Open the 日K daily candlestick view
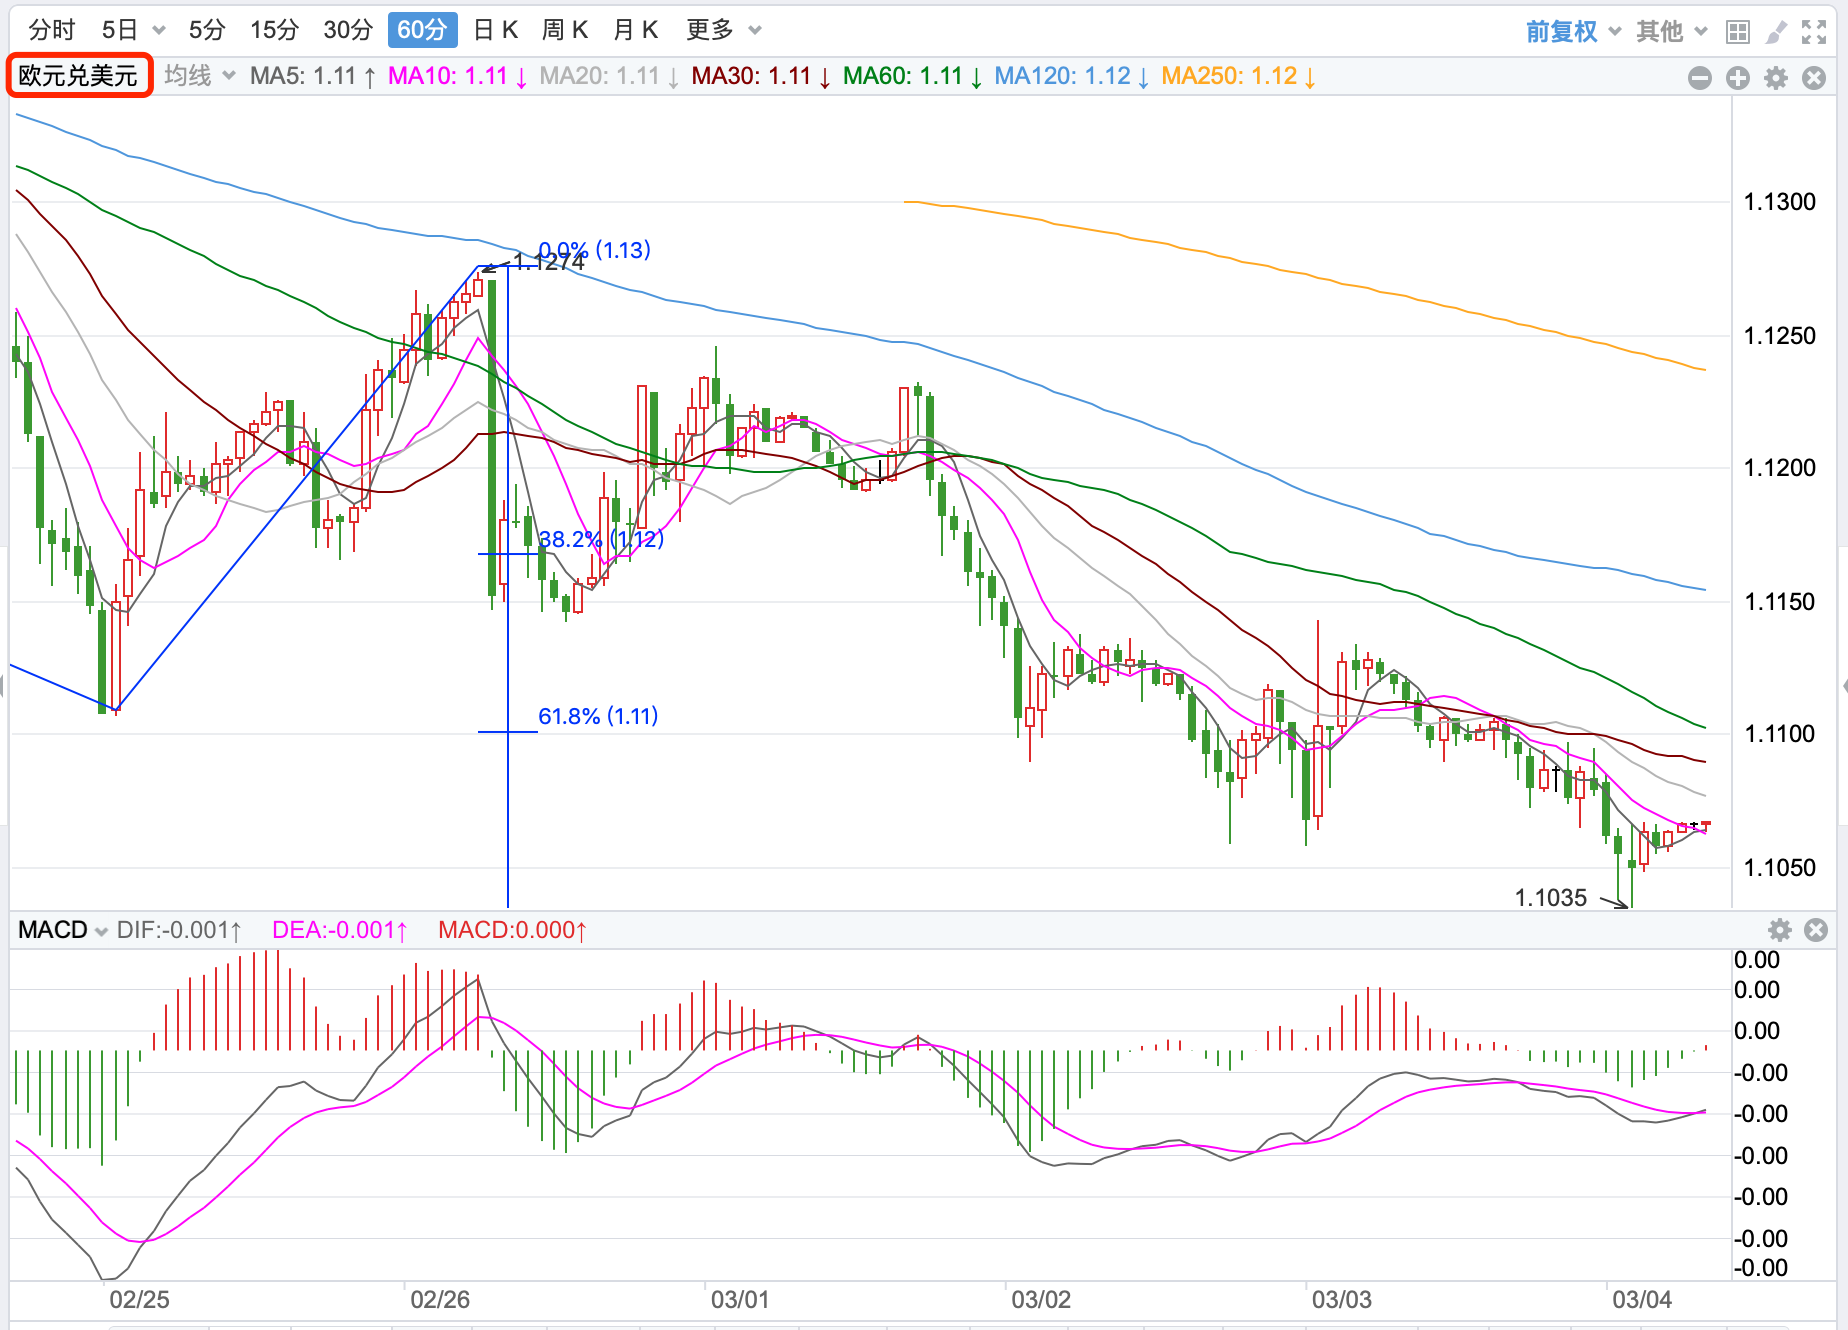The image size is (1848, 1330). click(x=496, y=30)
